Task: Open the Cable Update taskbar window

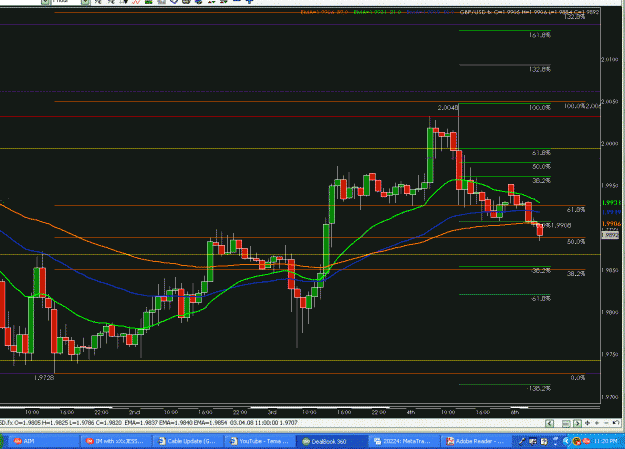Action: click(189, 441)
